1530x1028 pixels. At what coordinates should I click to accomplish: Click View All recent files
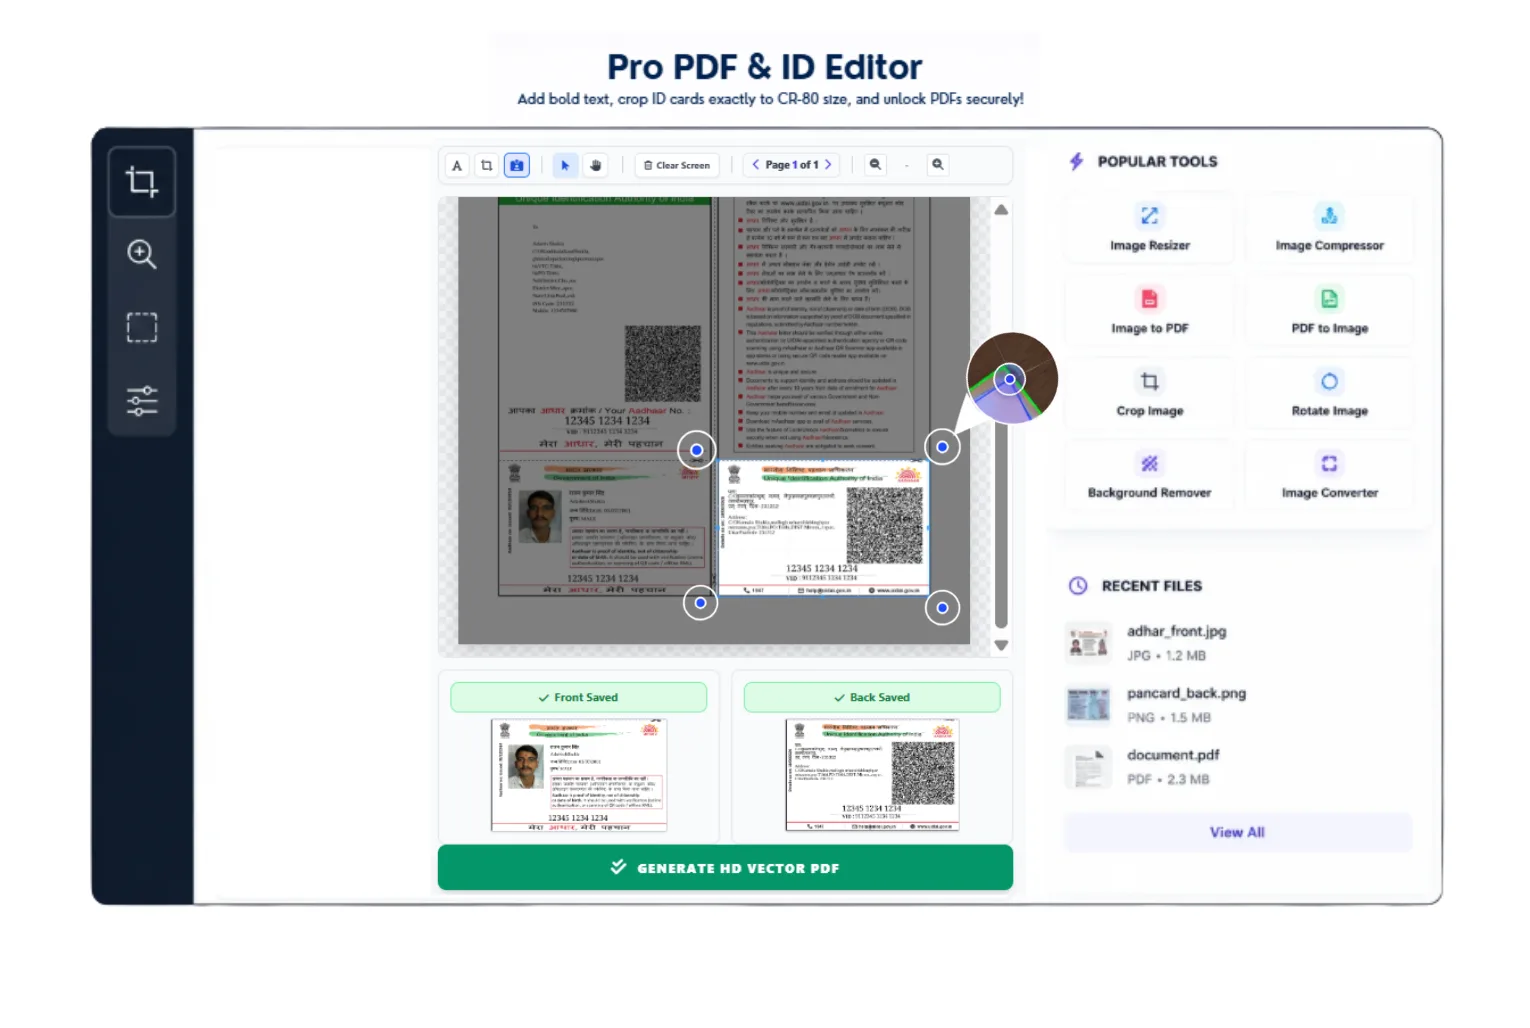point(1238,832)
